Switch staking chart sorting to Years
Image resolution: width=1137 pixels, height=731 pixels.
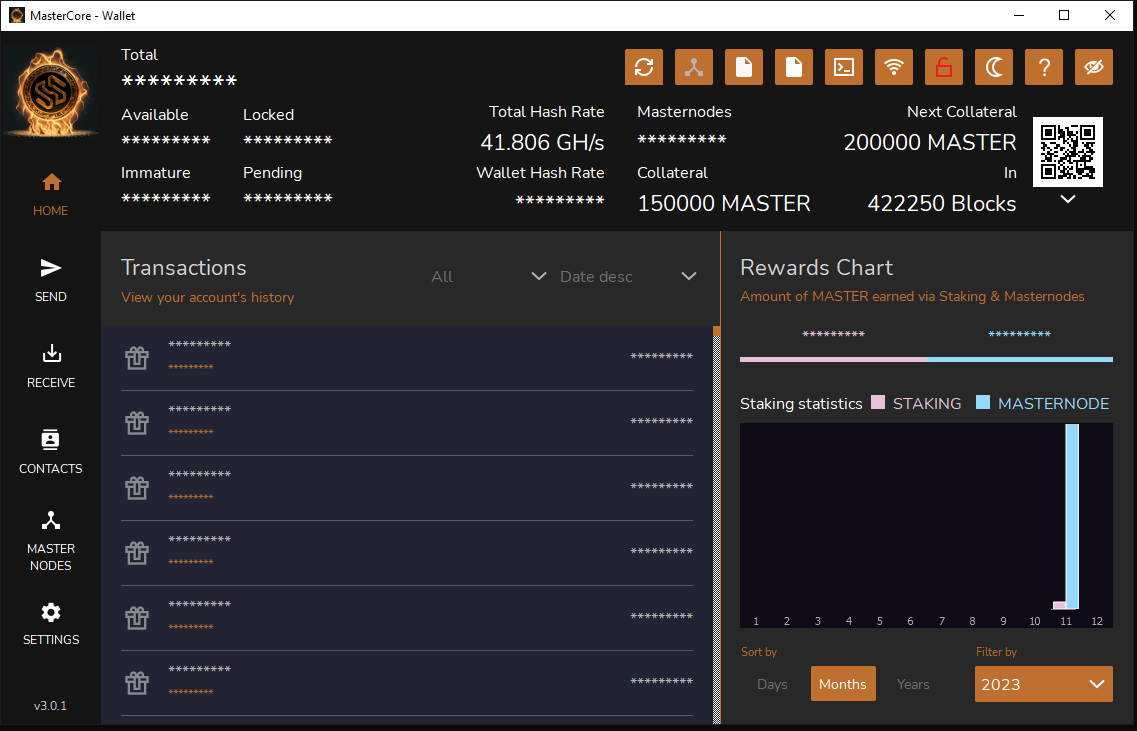point(912,684)
